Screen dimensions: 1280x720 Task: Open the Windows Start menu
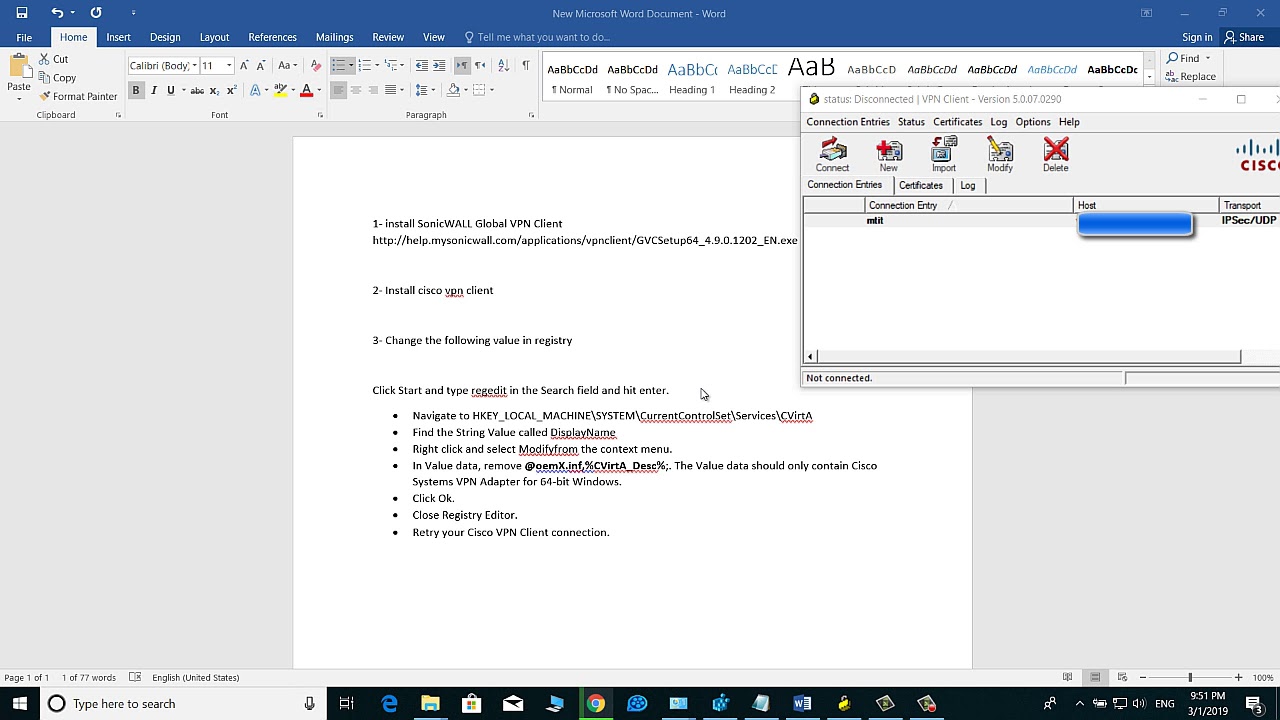tap(19, 704)
